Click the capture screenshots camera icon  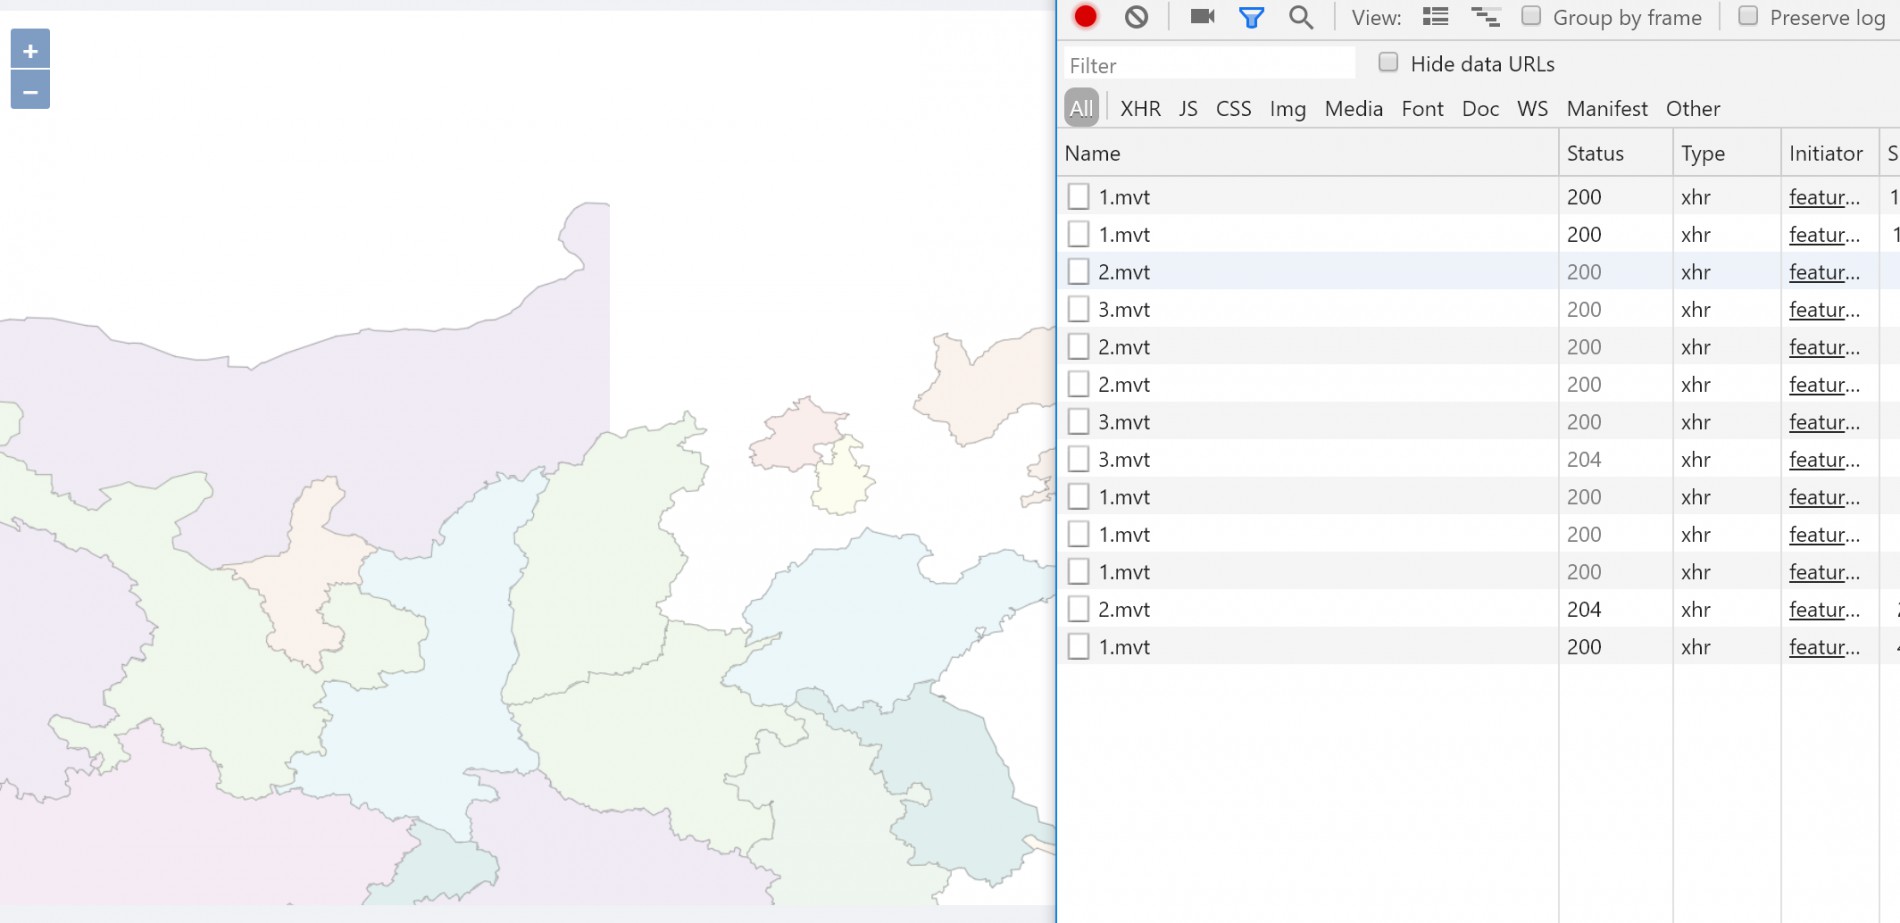pyautogui.click(x=1202, y=17)
